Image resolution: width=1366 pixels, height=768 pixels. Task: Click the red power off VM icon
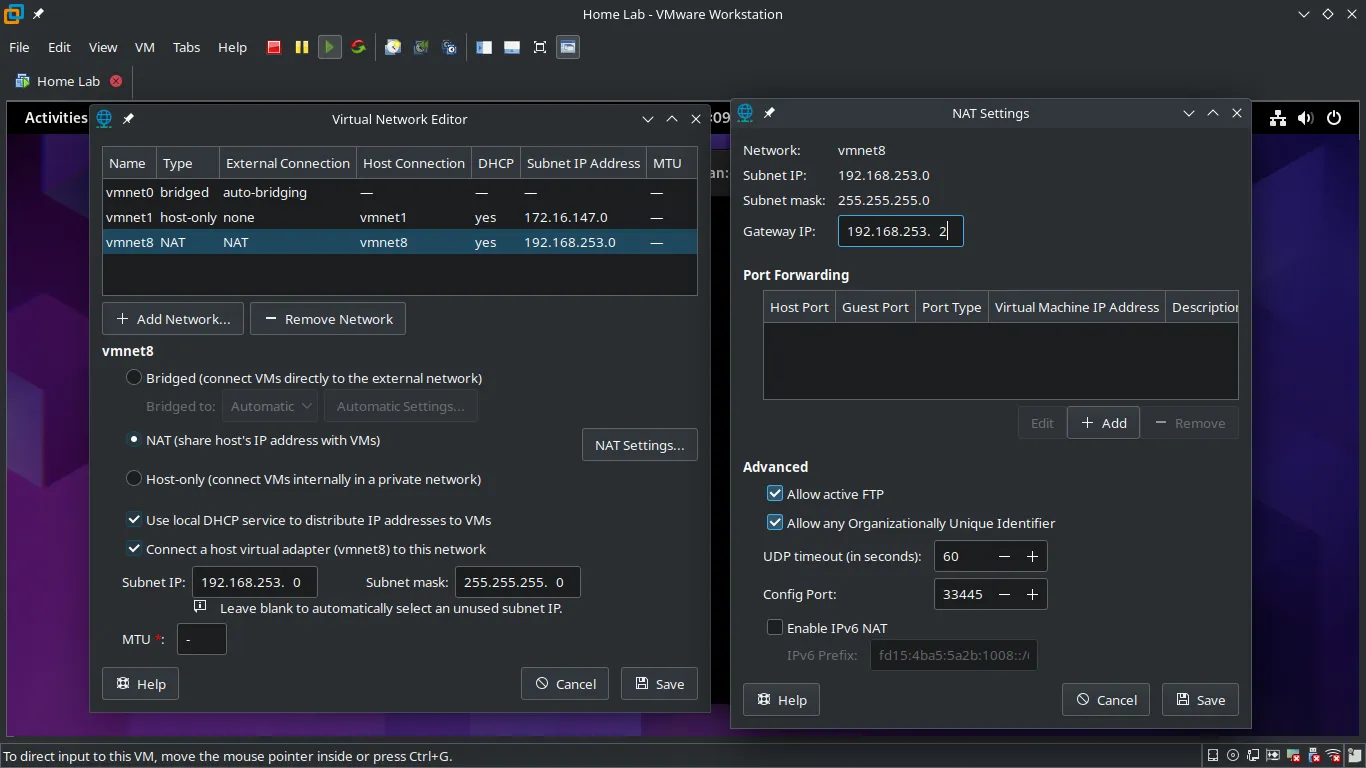click(x=274, y=47)
